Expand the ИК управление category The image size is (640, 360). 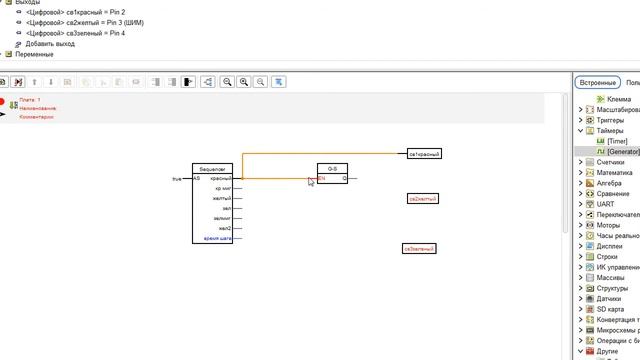[580, 267]
